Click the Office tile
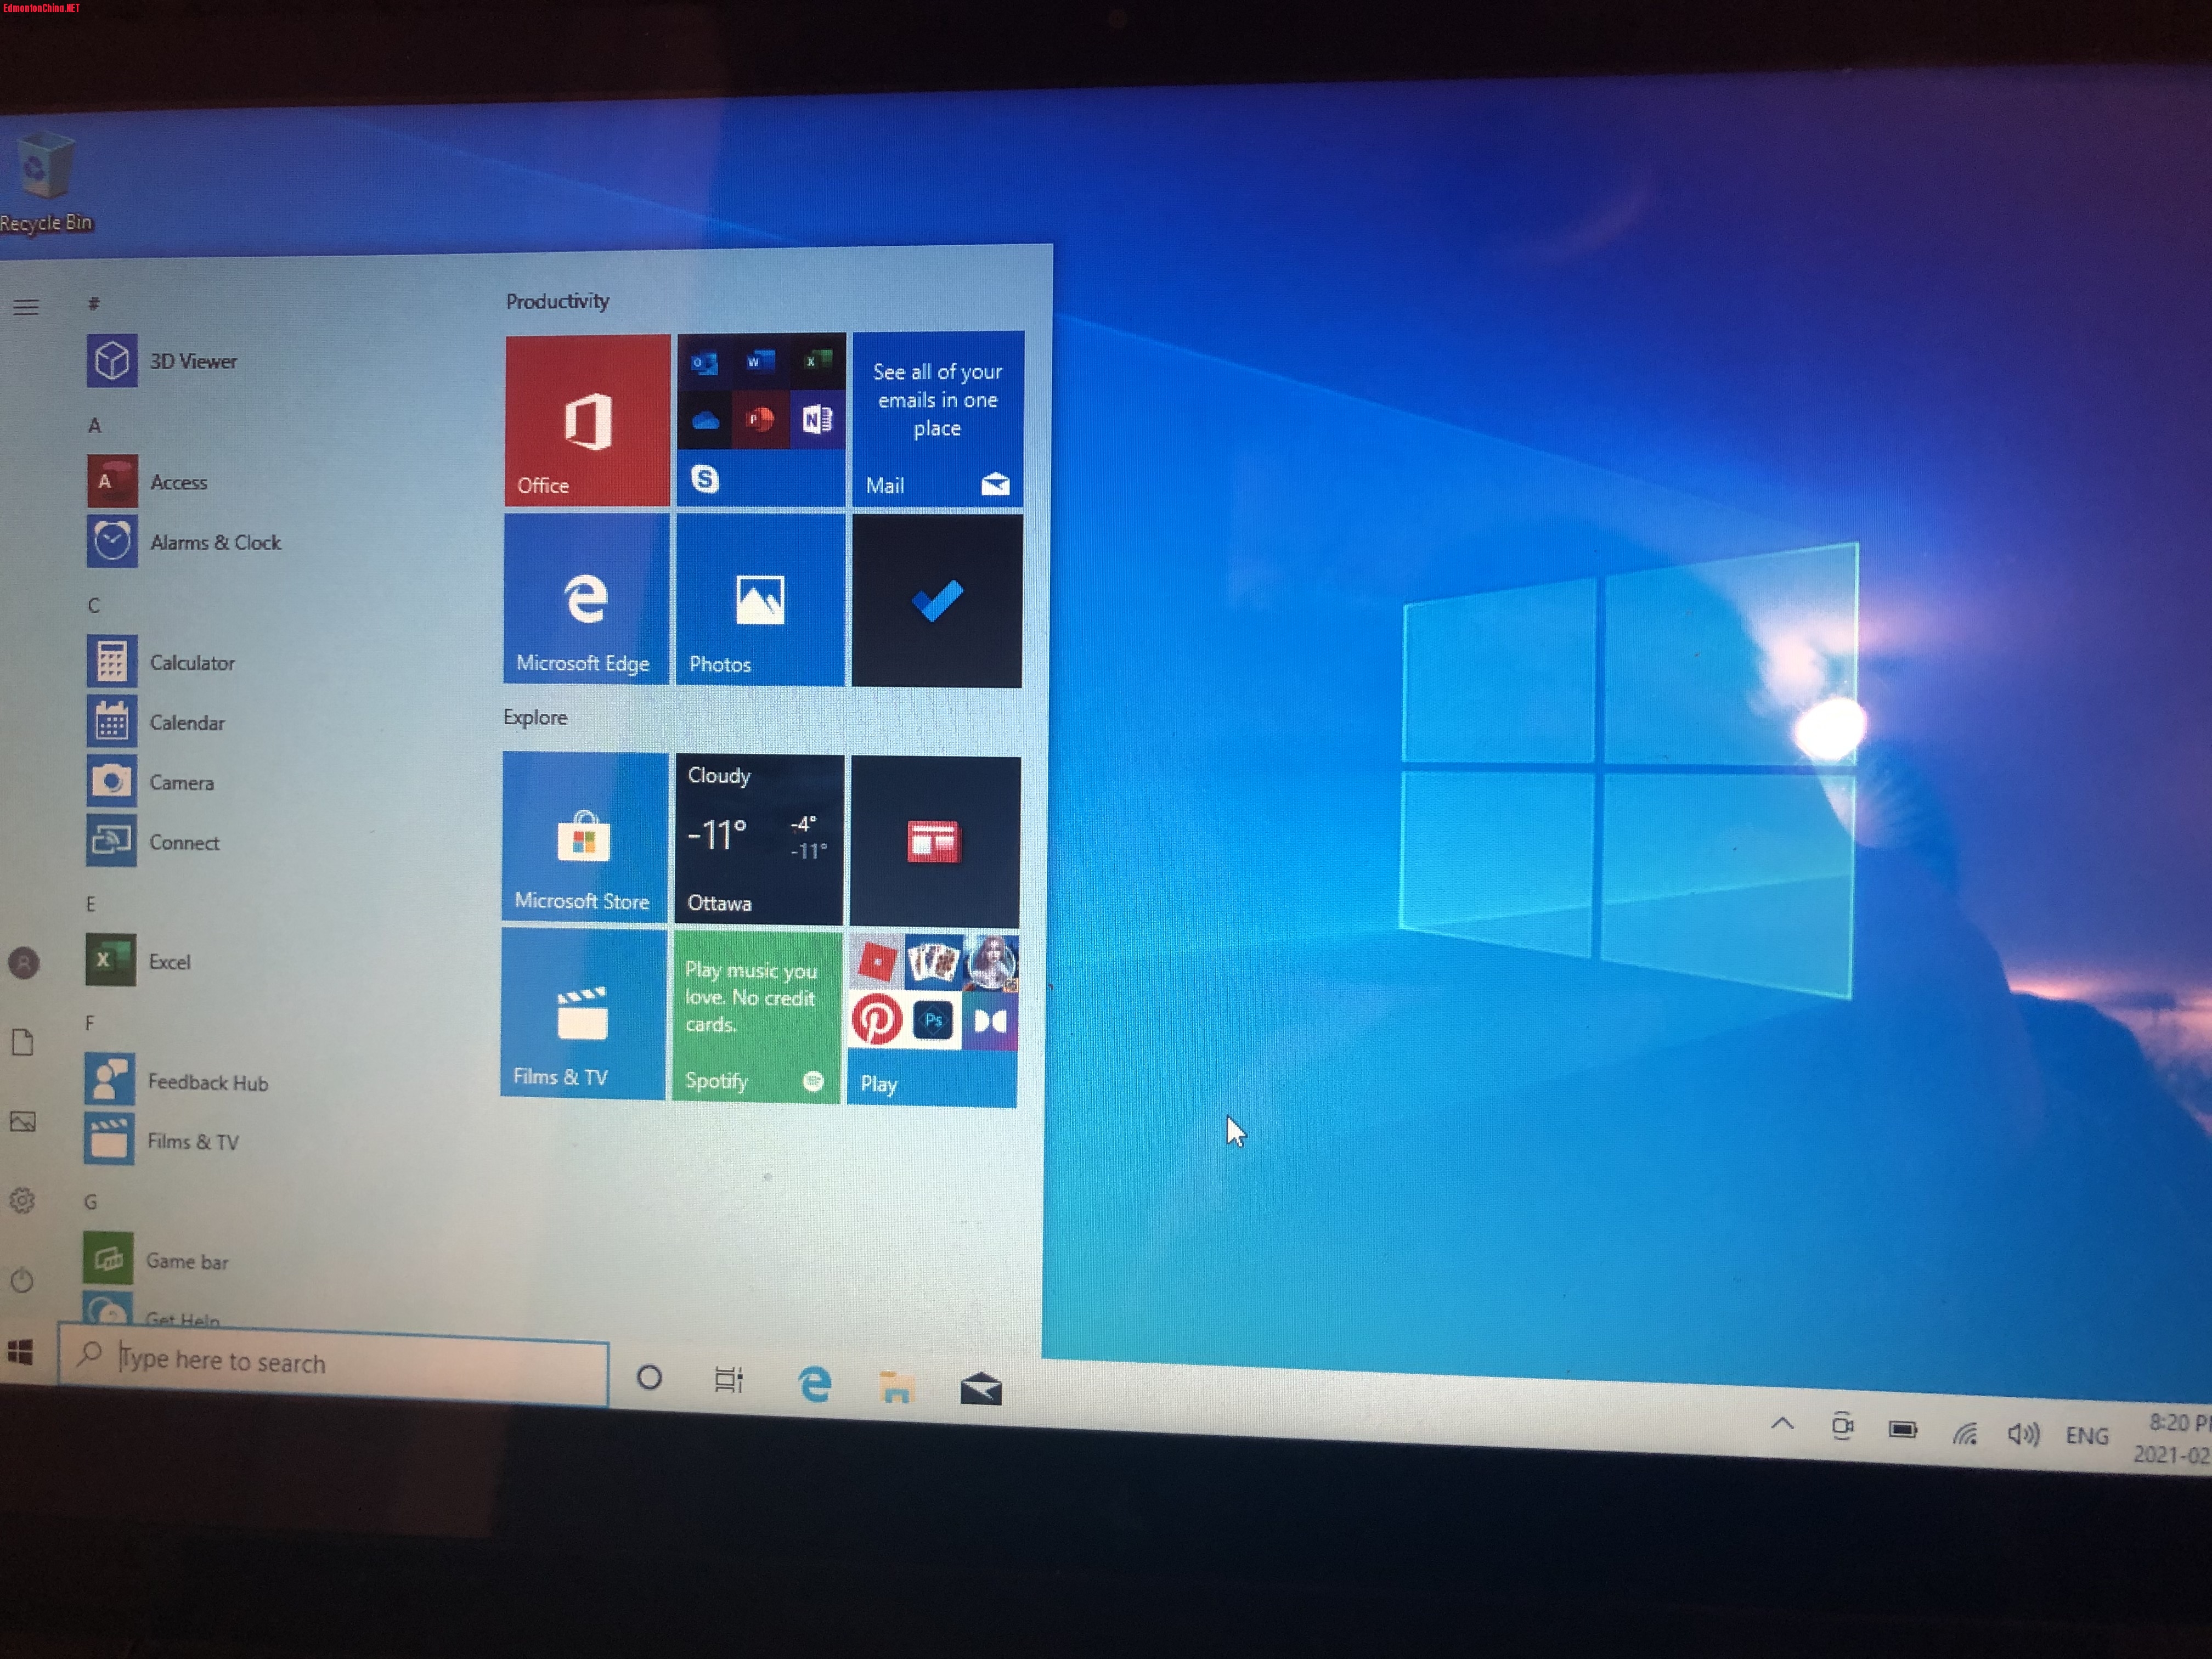The width and height of the screenshot is (2212, 1659). (x=587, y=420)
